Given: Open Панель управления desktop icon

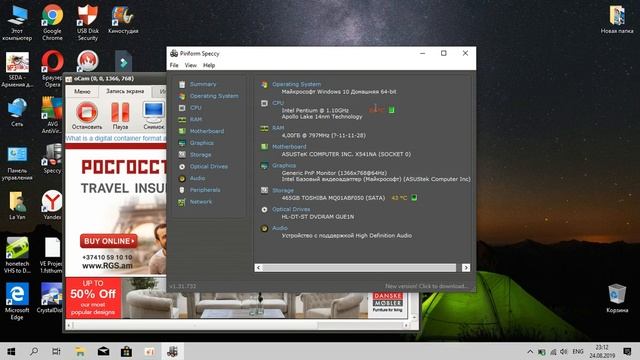Looking at the screenshot, I should click(17, 163).
